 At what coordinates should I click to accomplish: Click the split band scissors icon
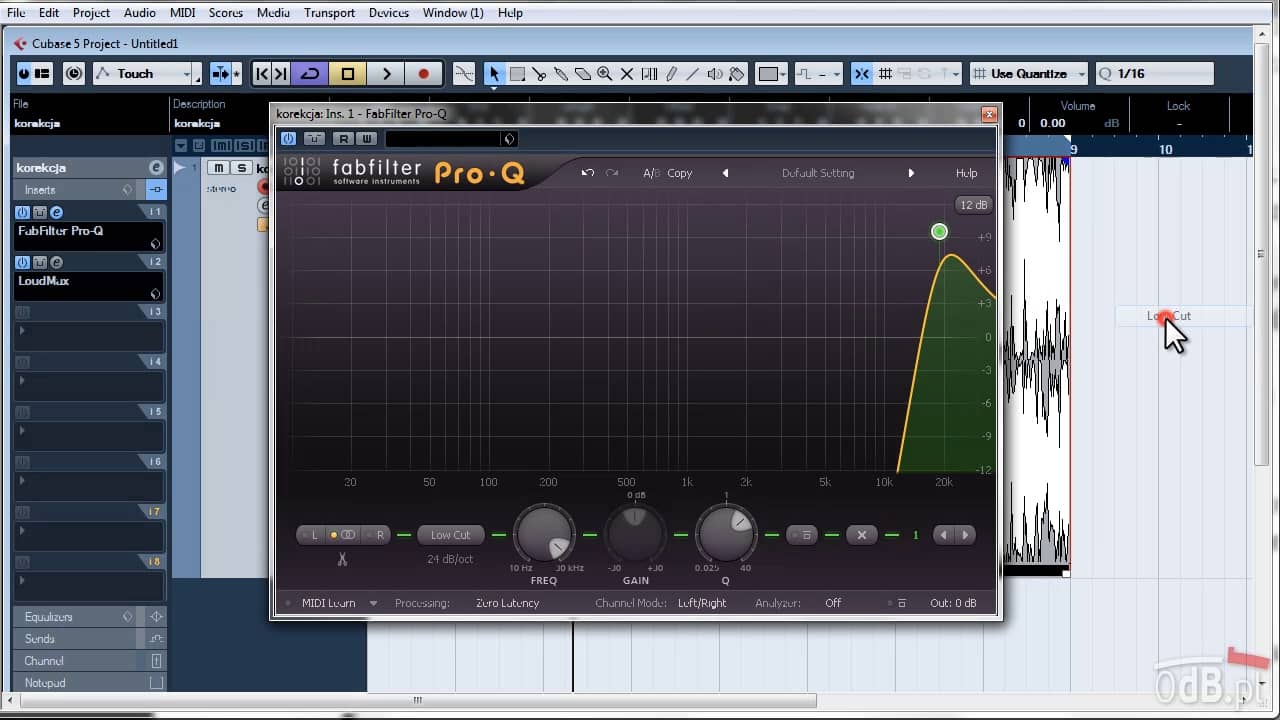click(342, 559)
